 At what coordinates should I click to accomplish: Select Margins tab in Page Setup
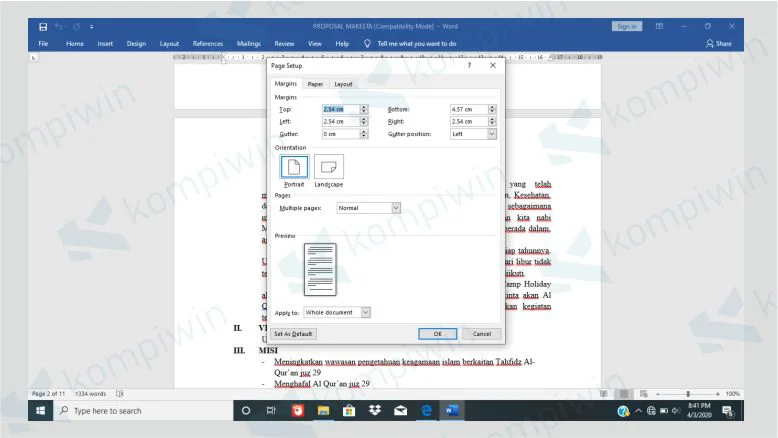(286, 84)
